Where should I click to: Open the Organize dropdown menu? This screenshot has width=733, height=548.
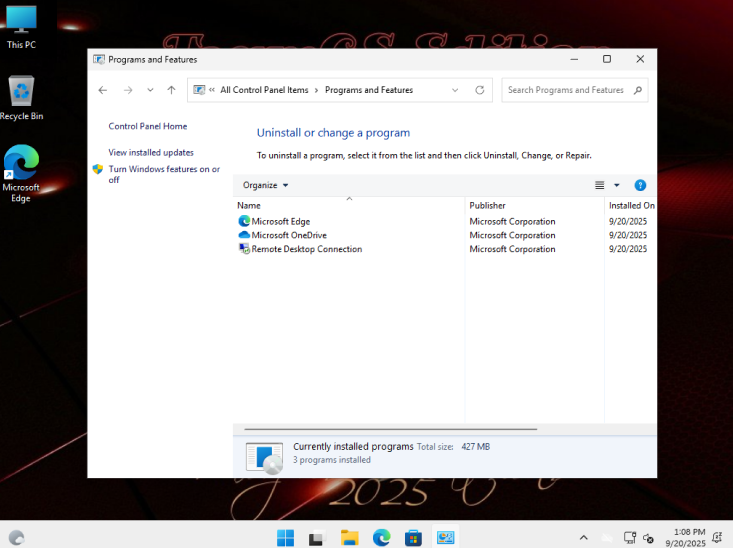click(x=265, y=185)
